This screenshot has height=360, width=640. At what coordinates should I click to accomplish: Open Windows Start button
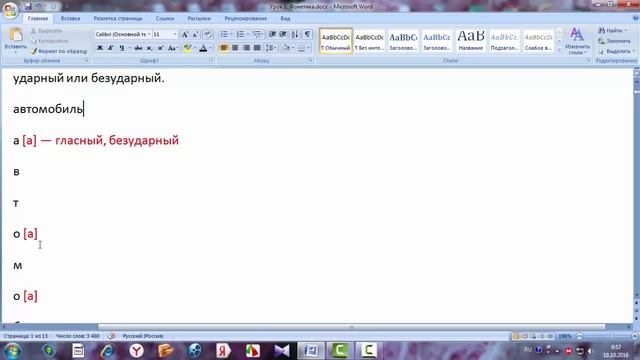[x=12, y=351]
